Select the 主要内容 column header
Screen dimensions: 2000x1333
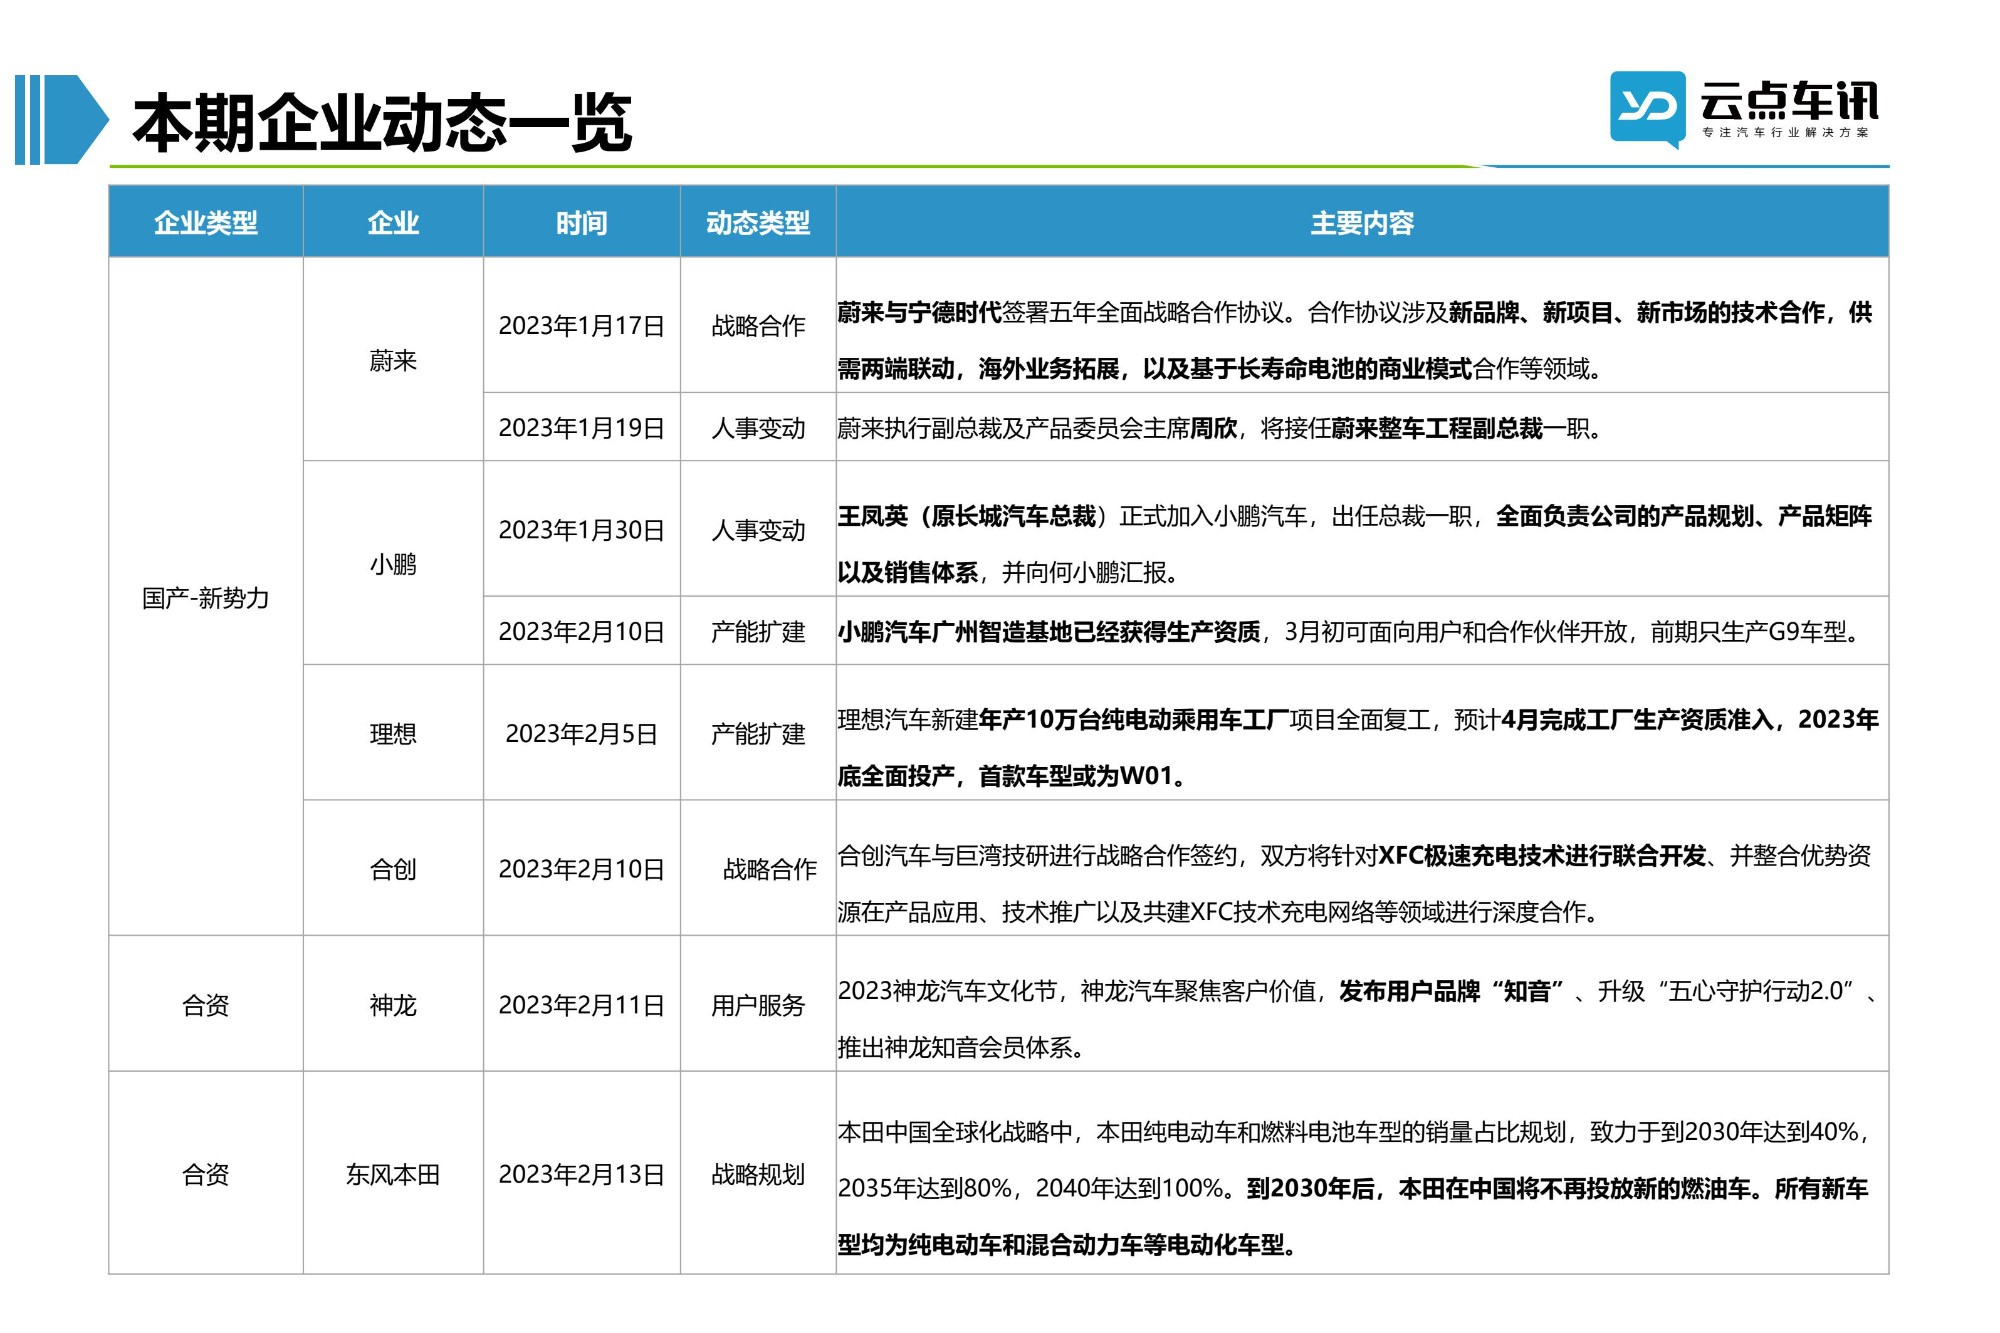[x=1362, y=222]
